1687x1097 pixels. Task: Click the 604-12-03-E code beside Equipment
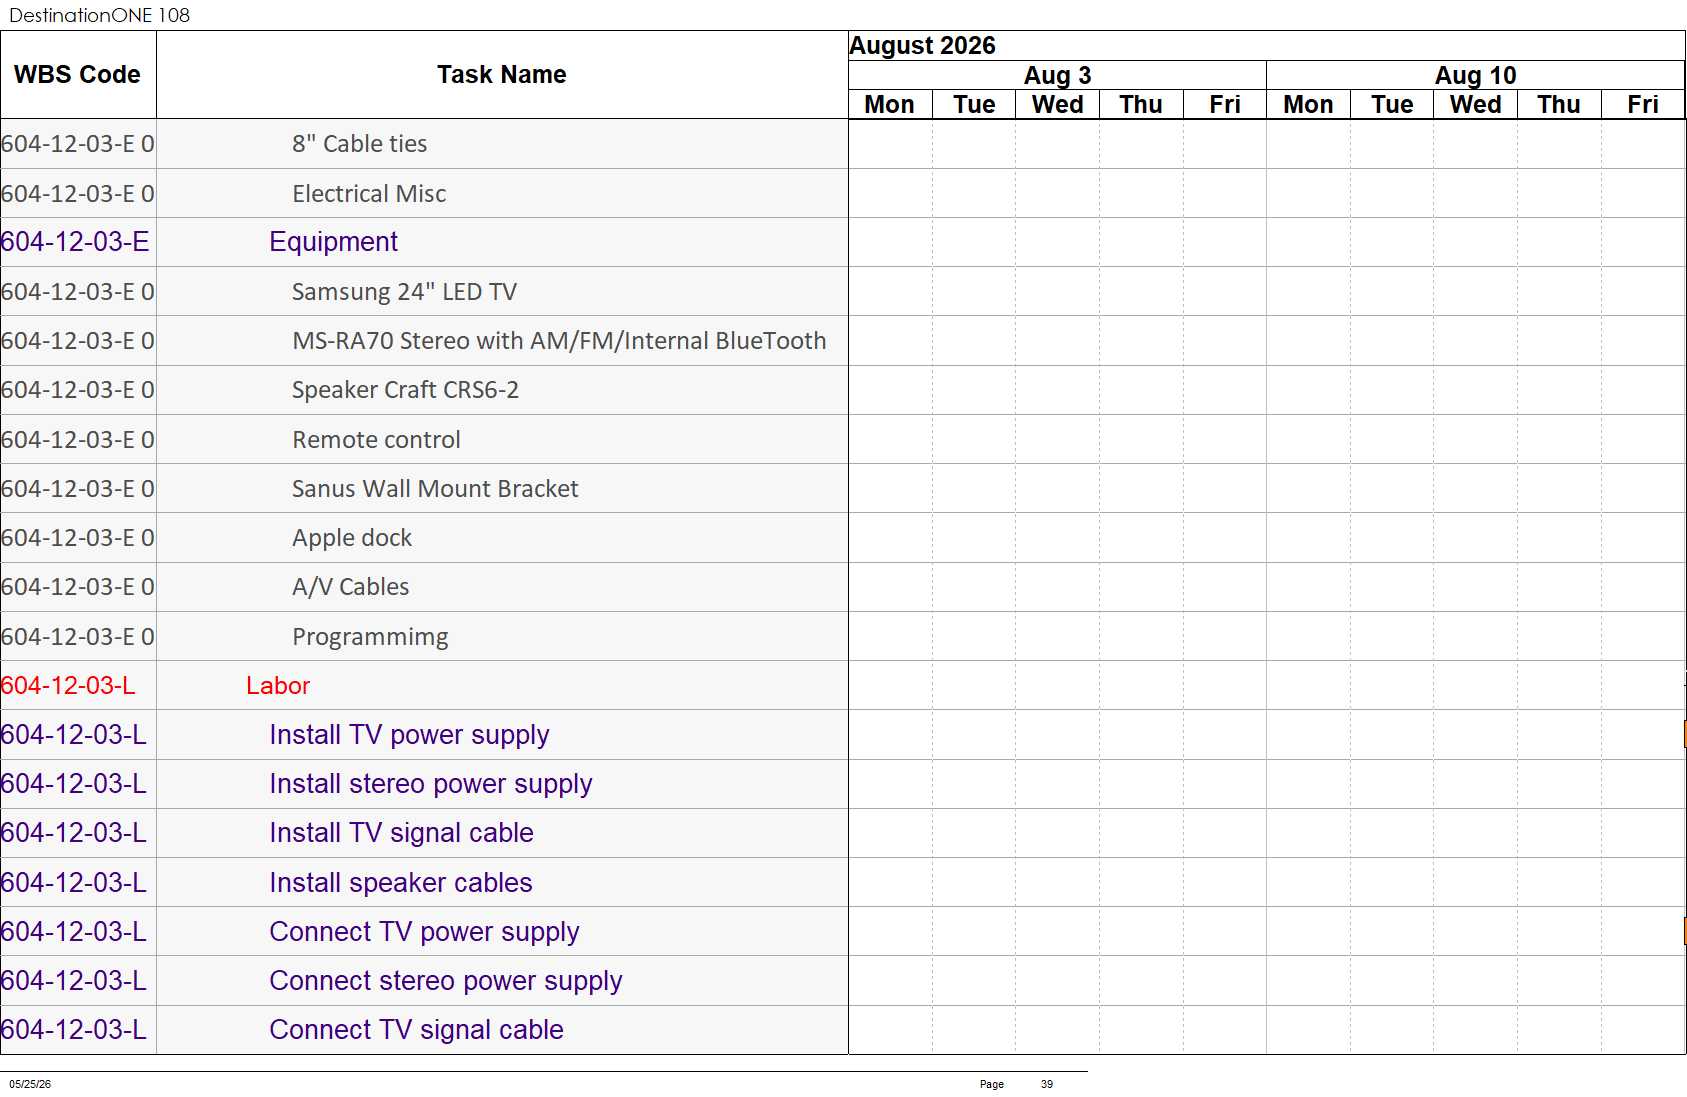click(x=75, y=242)
